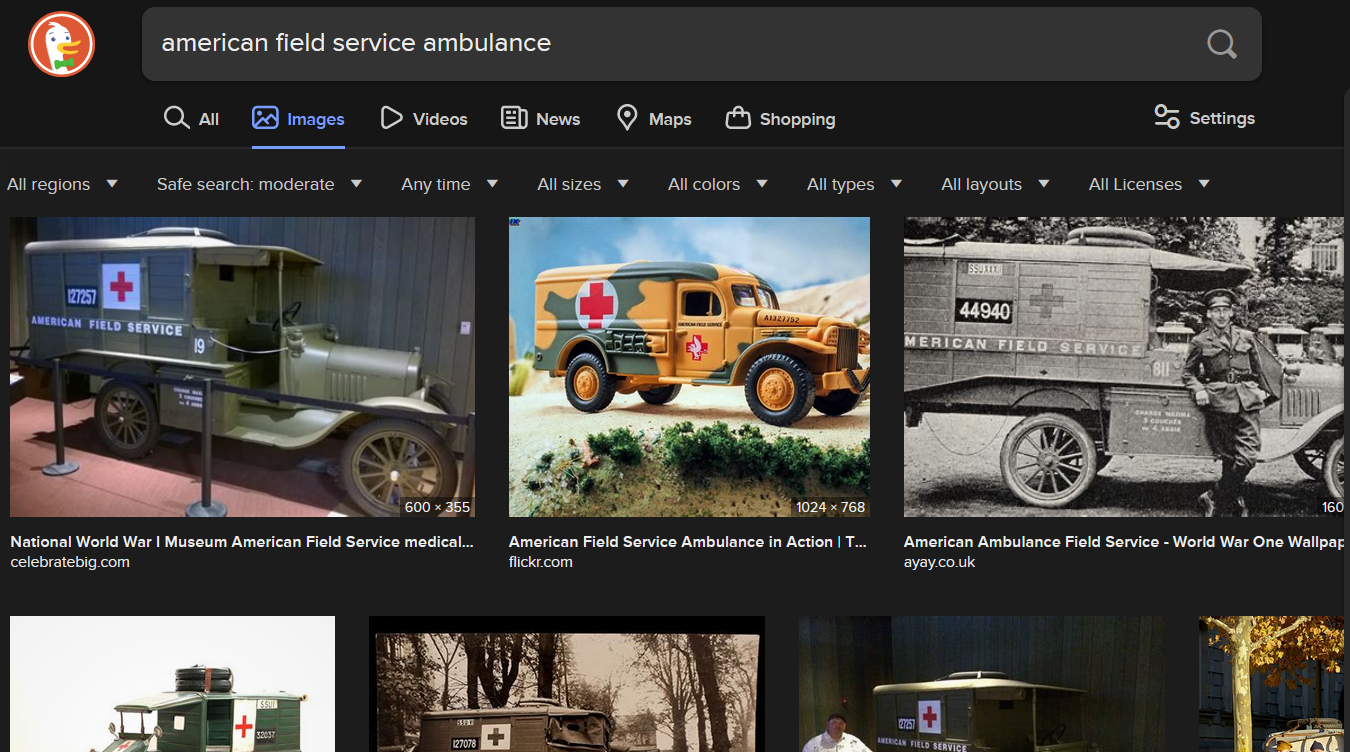The height and width of the screenshot is (752, 1350).
Task: Open the All colors filter dropdown
Action: pyautogui.click(x=717, y=184)
